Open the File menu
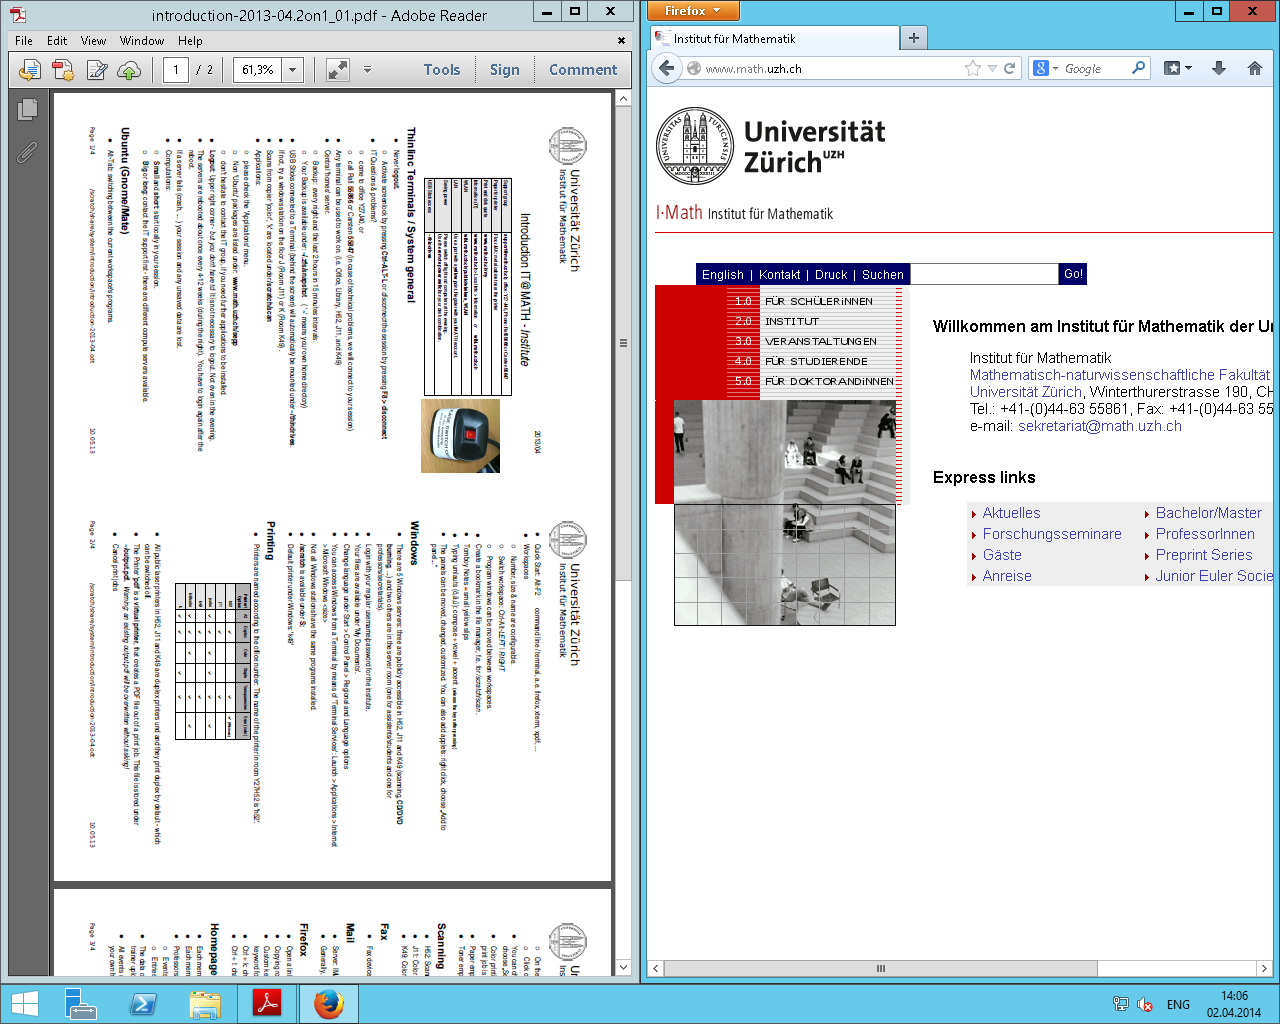The image size is (1280, 1024). pyautogui.click(x=24, y=41)
